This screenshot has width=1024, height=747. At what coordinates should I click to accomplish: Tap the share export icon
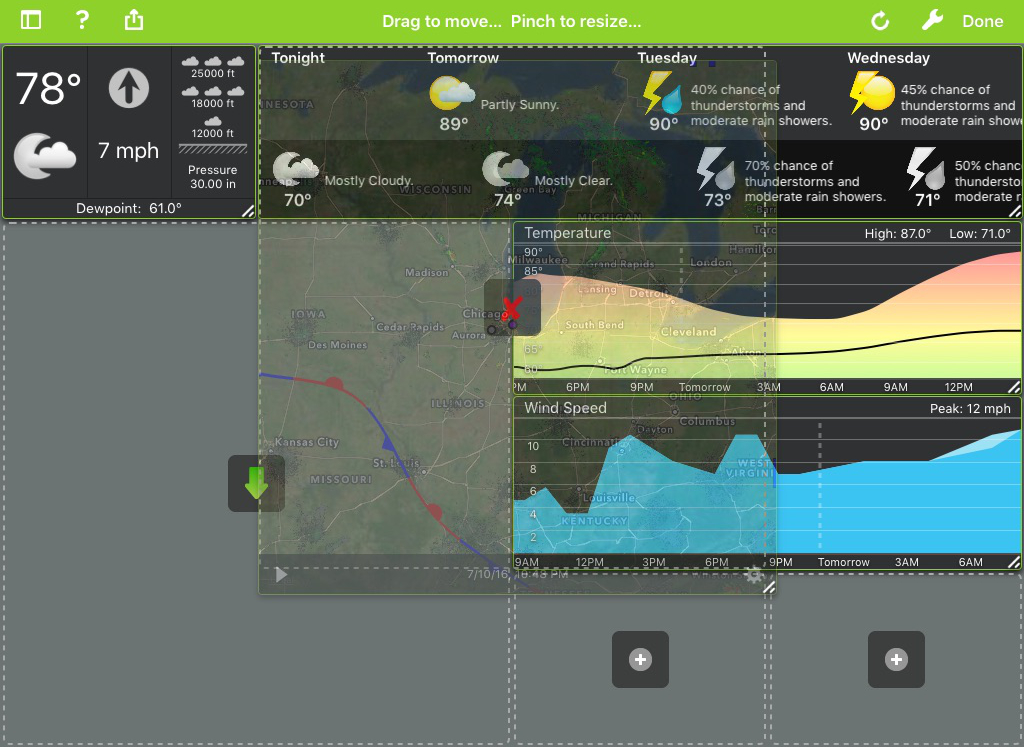(x=134, y=20)
